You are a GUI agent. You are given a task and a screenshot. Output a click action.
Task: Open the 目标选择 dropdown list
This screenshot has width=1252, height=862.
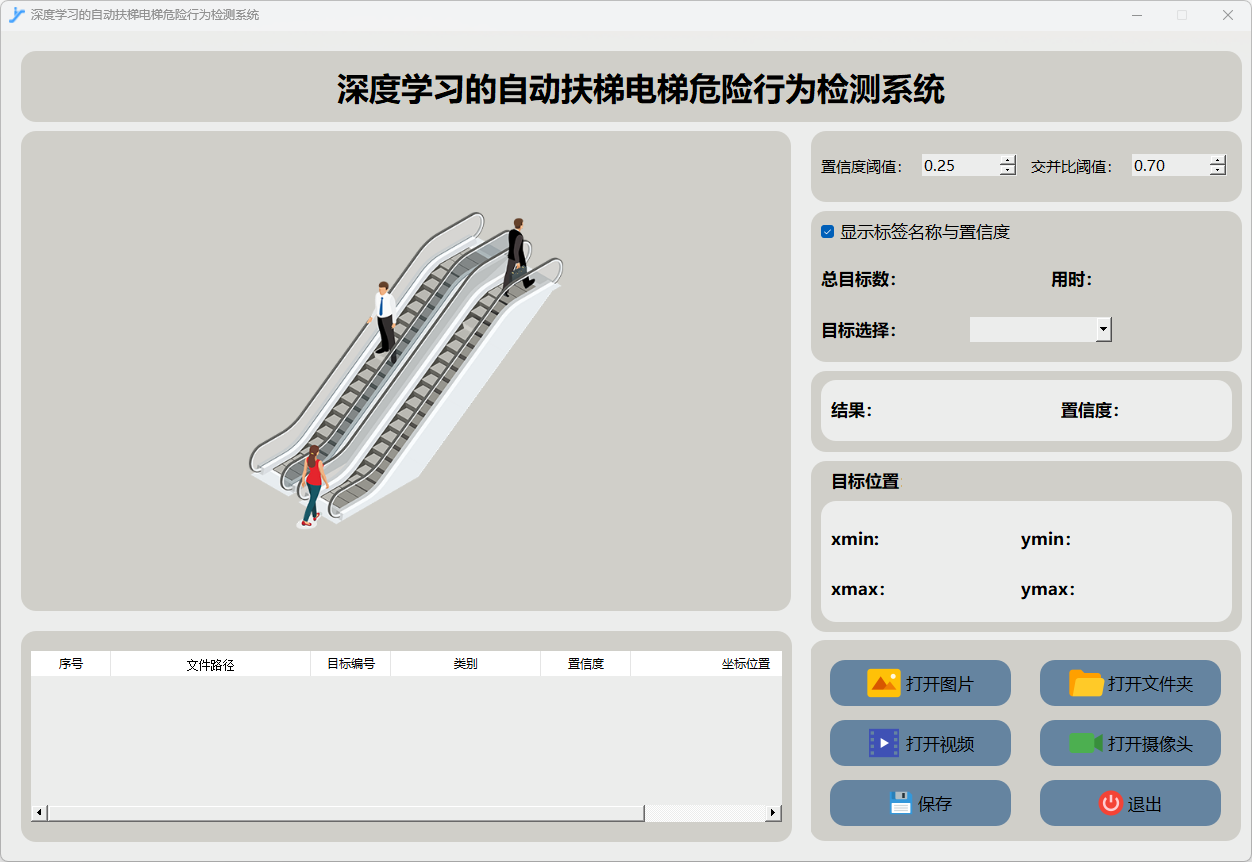pos(1103,329)
